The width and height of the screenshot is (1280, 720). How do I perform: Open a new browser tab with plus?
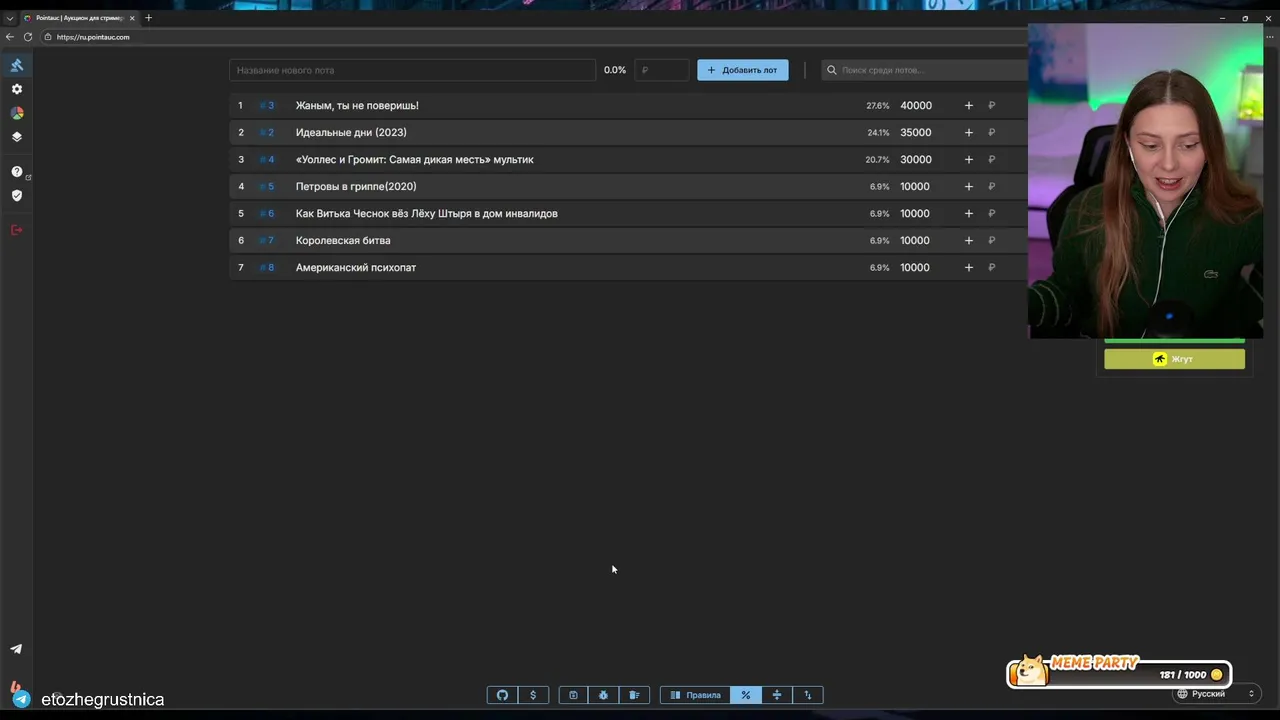click(x=148, y=18)
